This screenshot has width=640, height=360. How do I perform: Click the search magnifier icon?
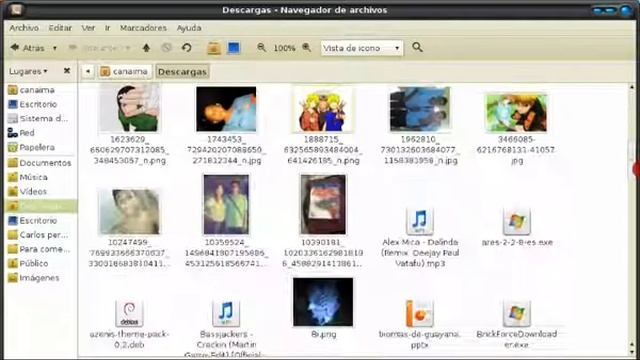(417, 47)
